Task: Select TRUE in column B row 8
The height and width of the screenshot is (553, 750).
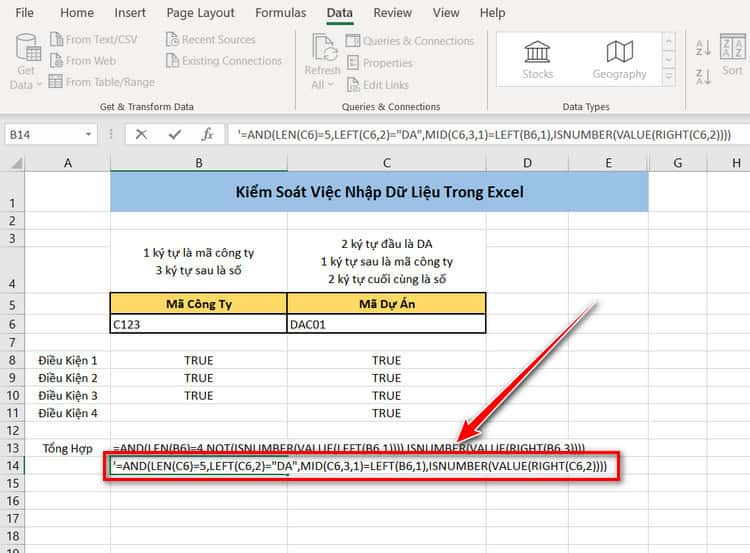Action: [x=199, y=360]
